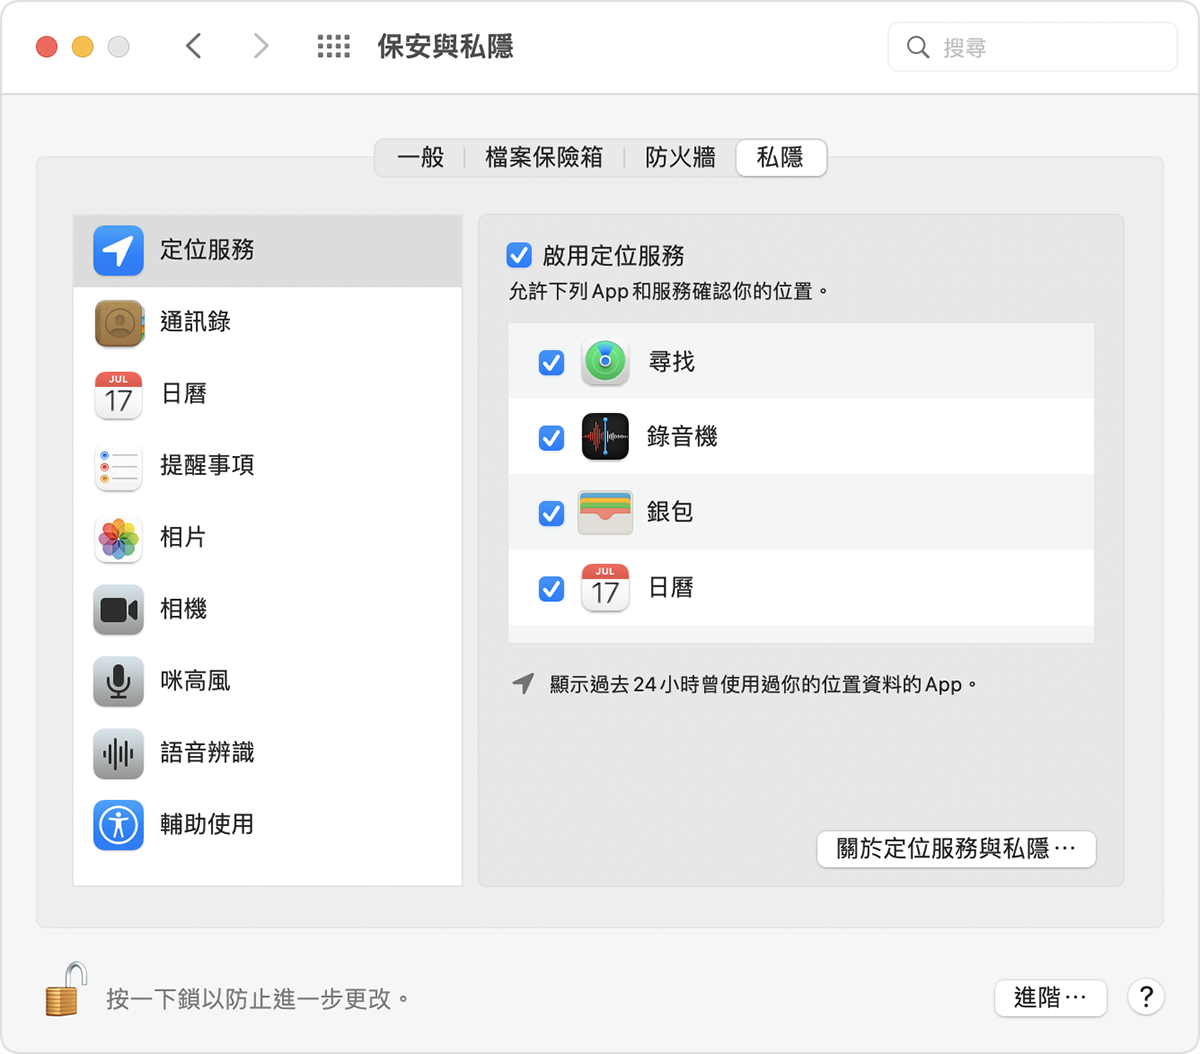
Task: Select the 提醒事項 reminders icon
Action: pyautogui.click(x=118, y=466)
